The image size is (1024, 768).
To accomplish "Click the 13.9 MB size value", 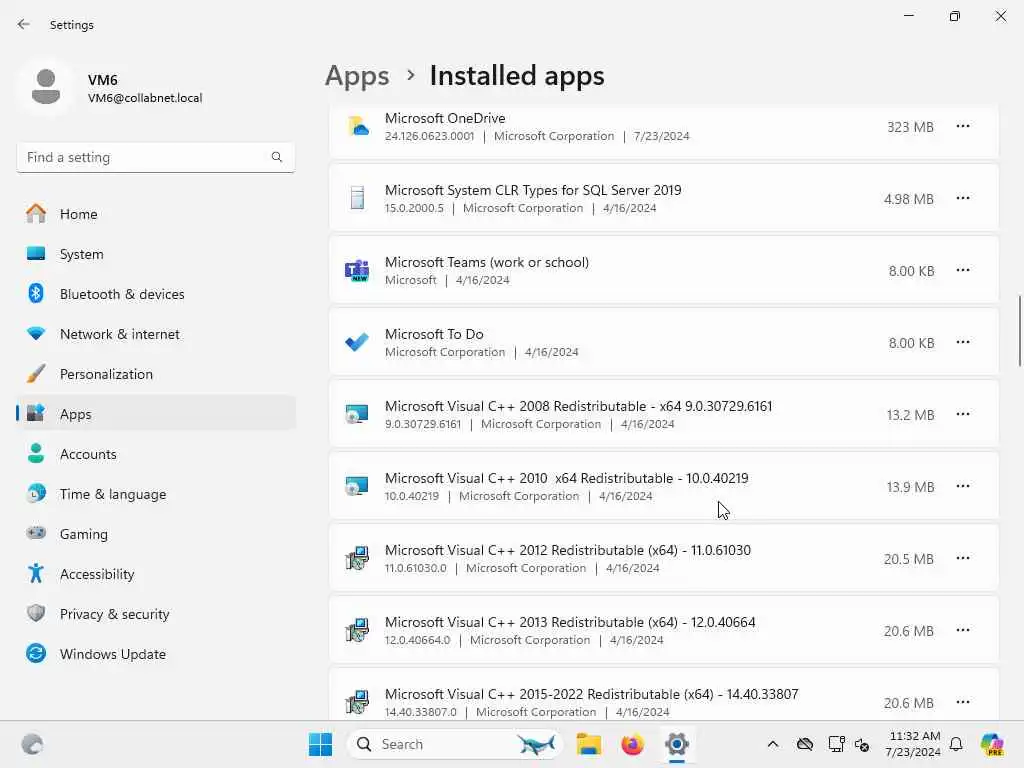I will click(910, 487).
